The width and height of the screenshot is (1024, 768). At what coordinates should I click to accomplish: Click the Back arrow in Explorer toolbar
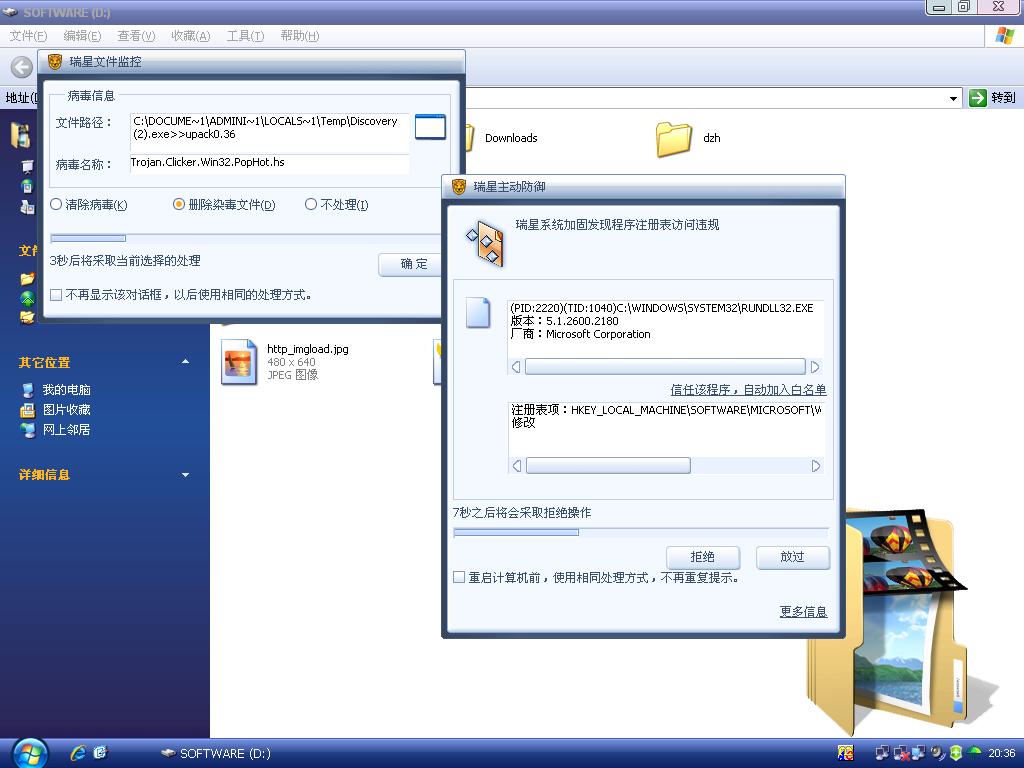click(22, 67)
